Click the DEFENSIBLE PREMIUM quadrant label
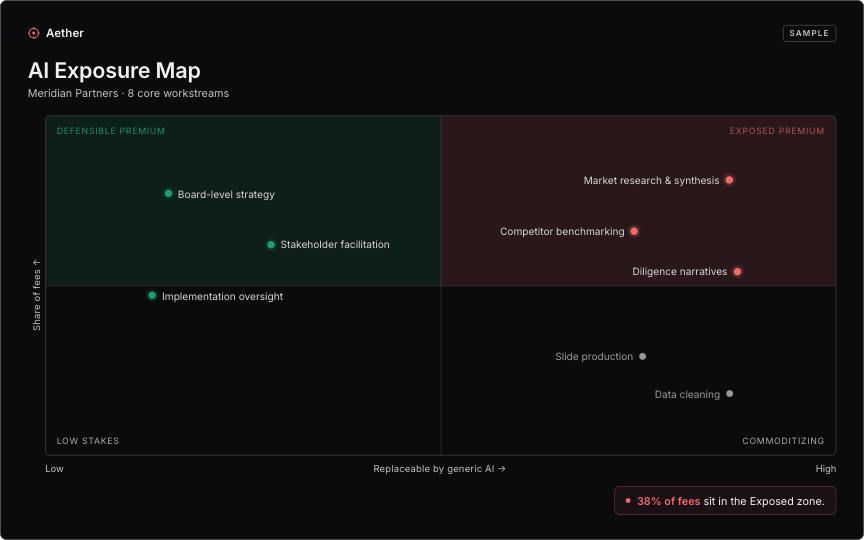 [111, 131]
